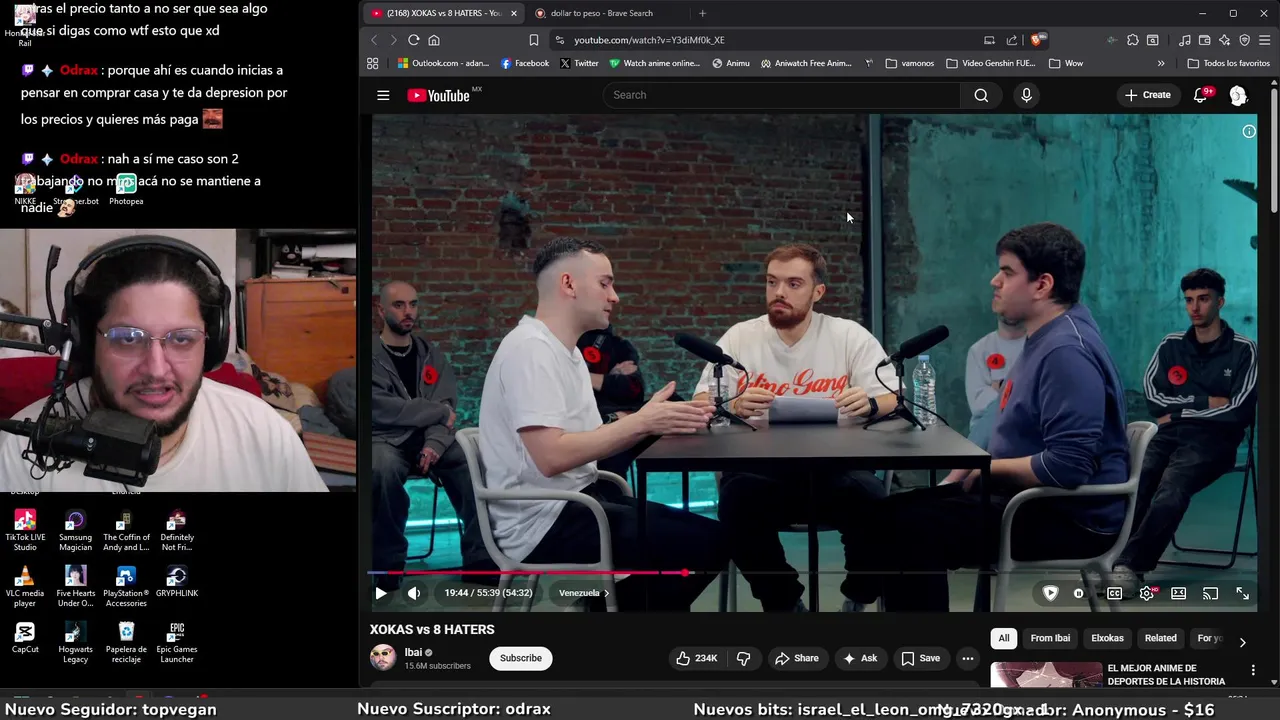Open the Todos los favoritos folder
Image resolution: width=1280 pixels, height=720 pixels.
(x=1228, y=63)
